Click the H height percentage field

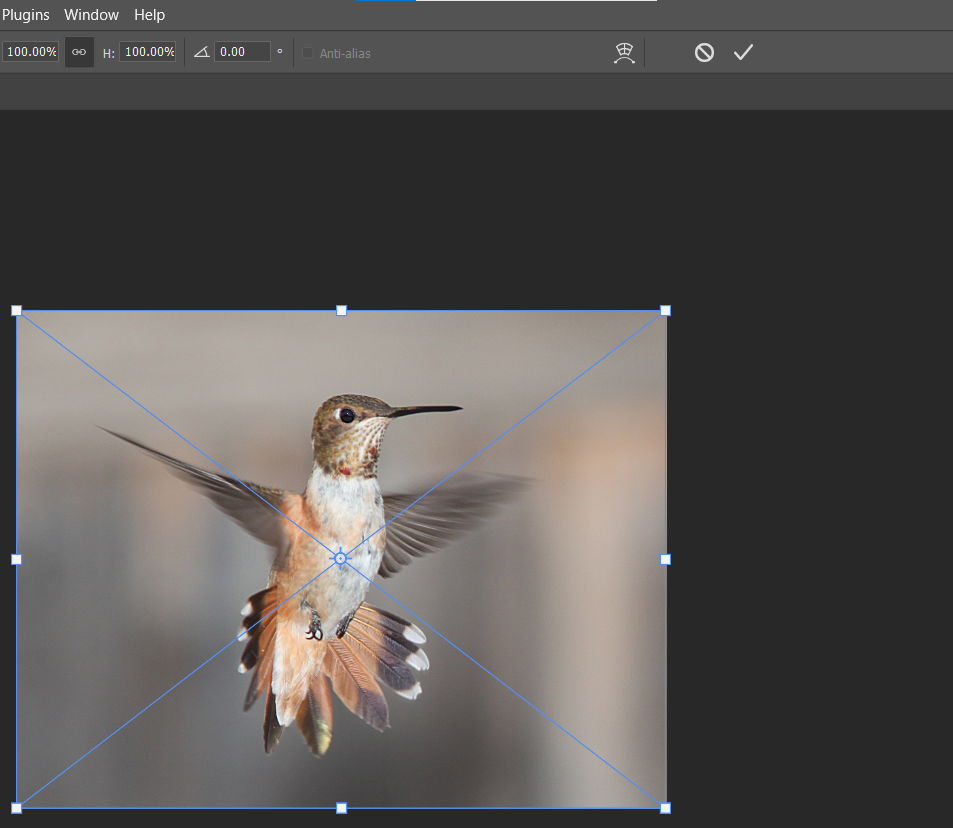[147, 52]
